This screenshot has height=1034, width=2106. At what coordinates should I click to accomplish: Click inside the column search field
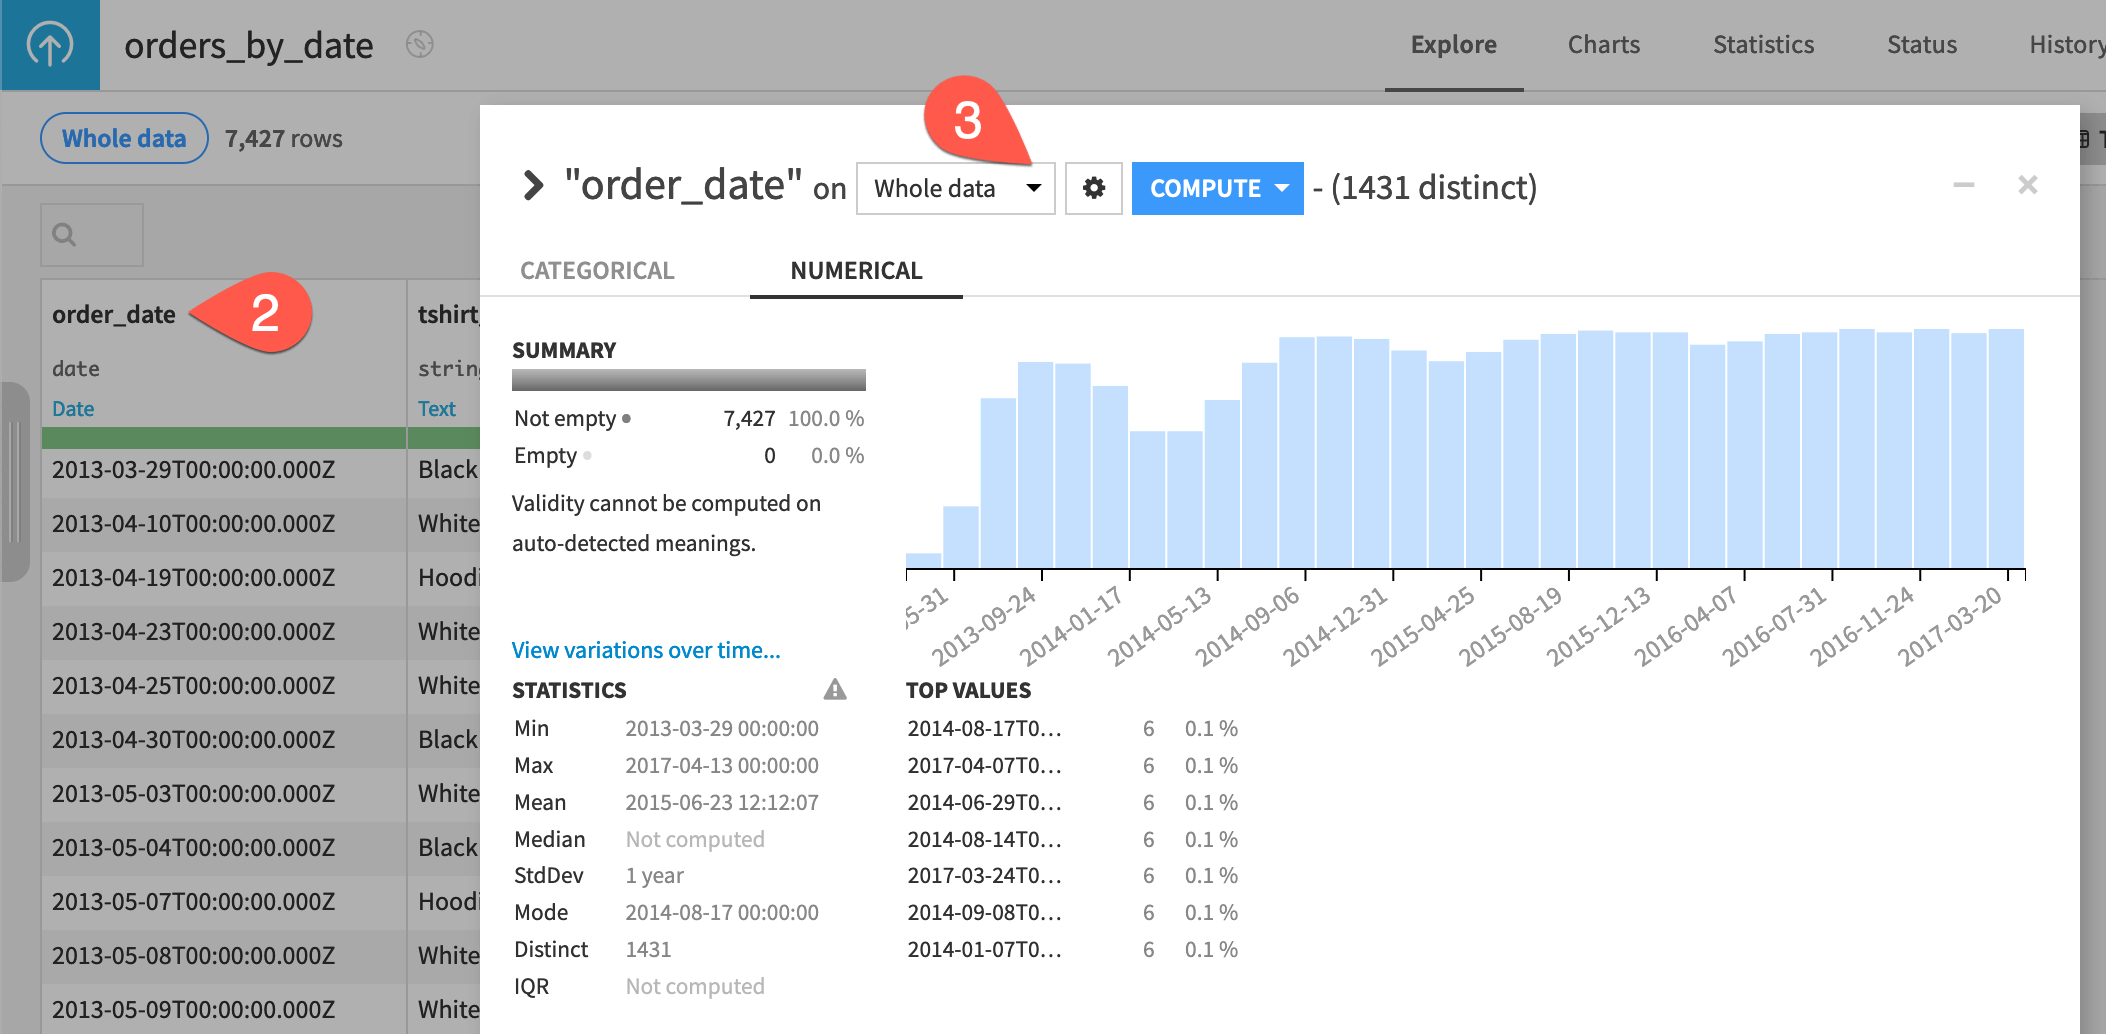pyautogui.click(x=100, y=234)
